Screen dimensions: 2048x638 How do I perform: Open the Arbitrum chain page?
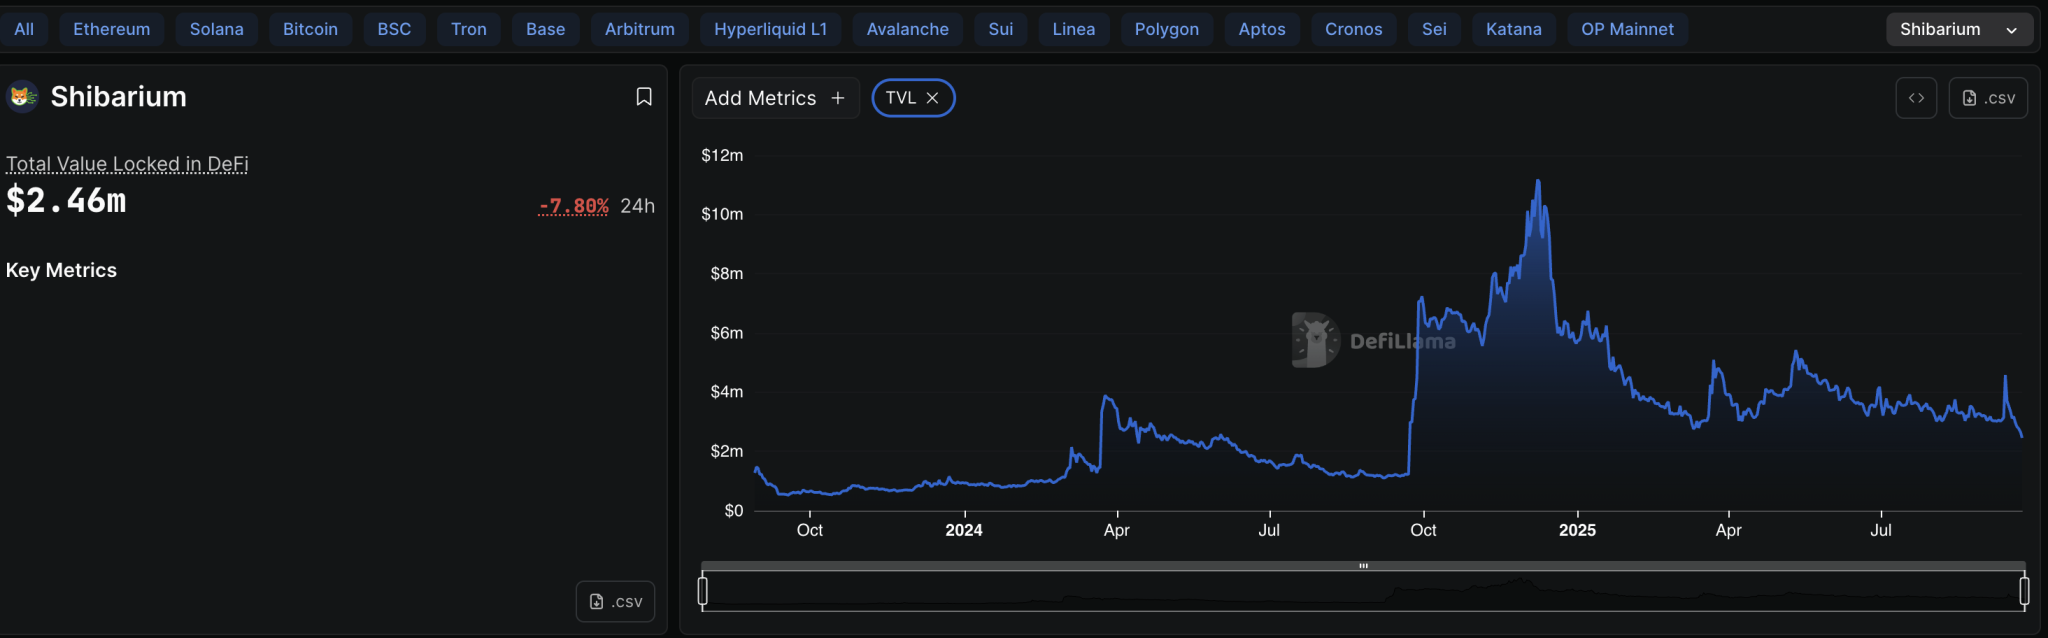(640, 29)
